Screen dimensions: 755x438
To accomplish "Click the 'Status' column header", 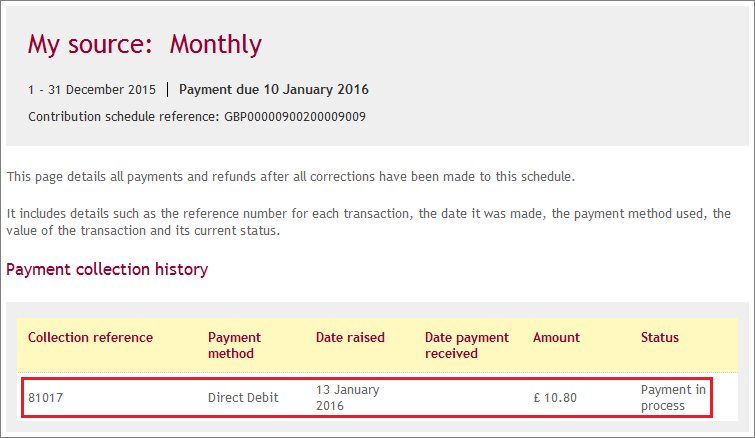I will (x=660, y=337).
